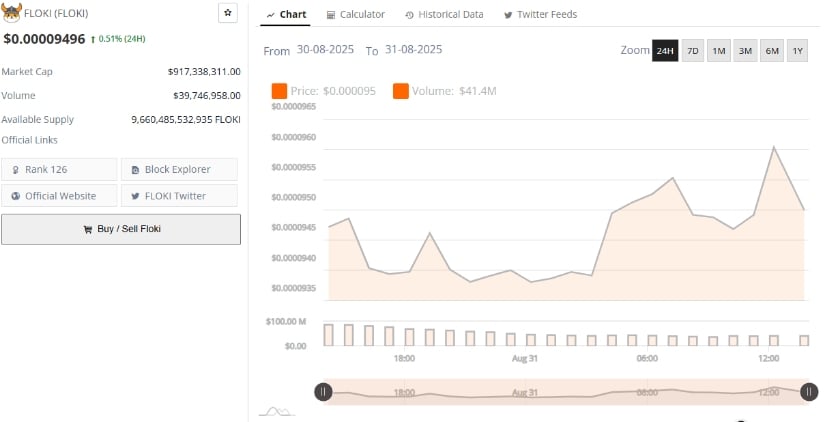Image resolution: width=825 pixels, height=422 pixels.
Task: Click the Buy / Sell Floki button
Action: (x=121, y=229)
